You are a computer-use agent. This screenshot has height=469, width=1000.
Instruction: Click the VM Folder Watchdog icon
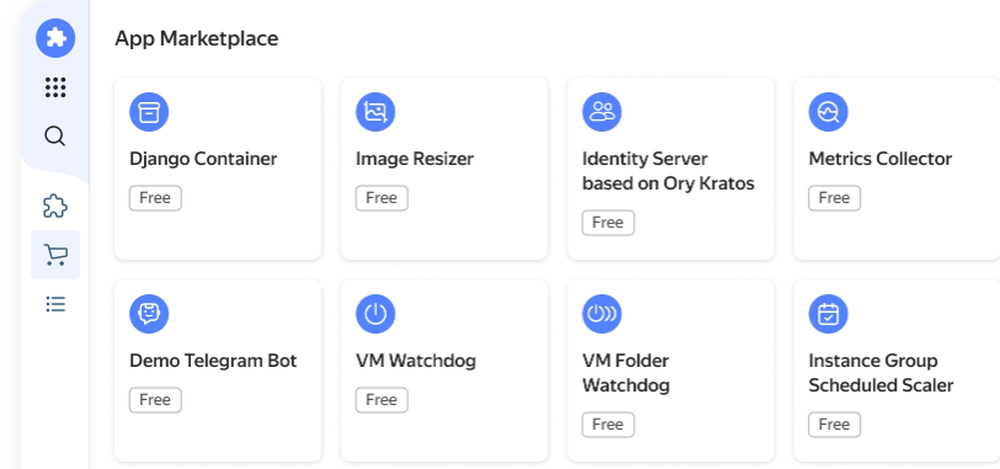tap(602, 314)
